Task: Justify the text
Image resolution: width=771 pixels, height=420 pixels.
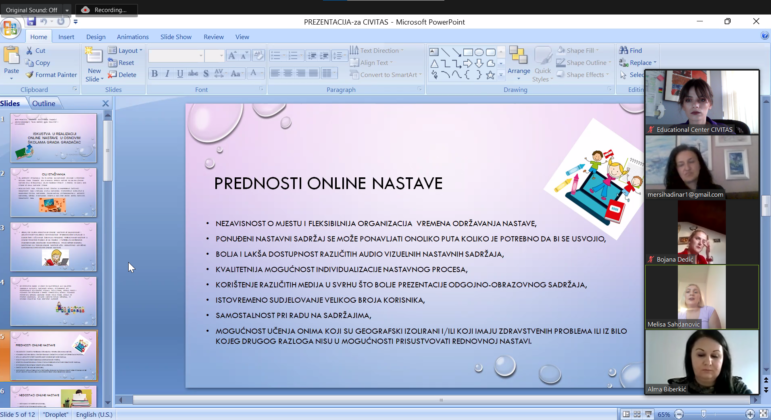Action: (314, 74)
